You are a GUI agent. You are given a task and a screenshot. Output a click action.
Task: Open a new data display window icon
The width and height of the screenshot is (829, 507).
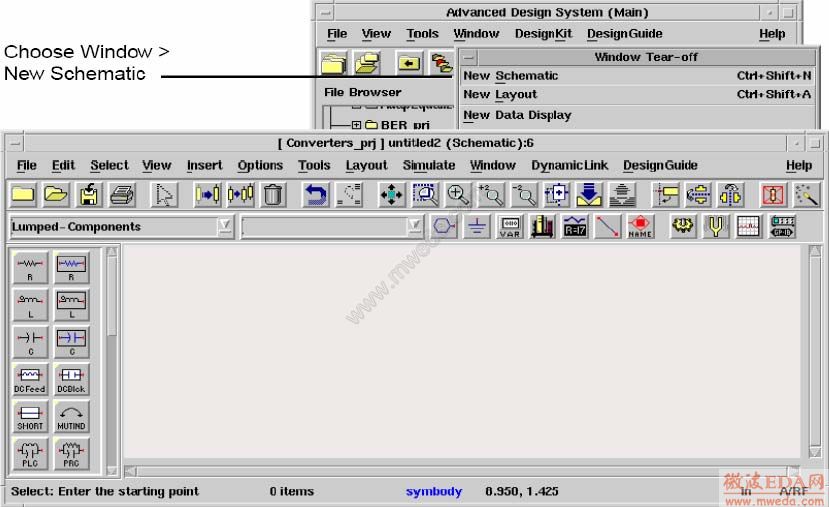click(749, 226)
